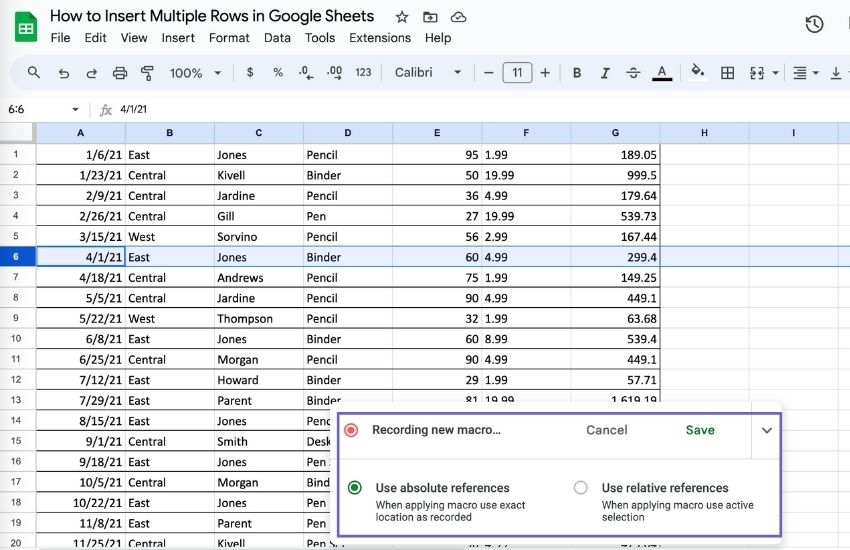The image size is (850, 550).
Task: Click the red macro recording indicator
Action: pos(351,430)
